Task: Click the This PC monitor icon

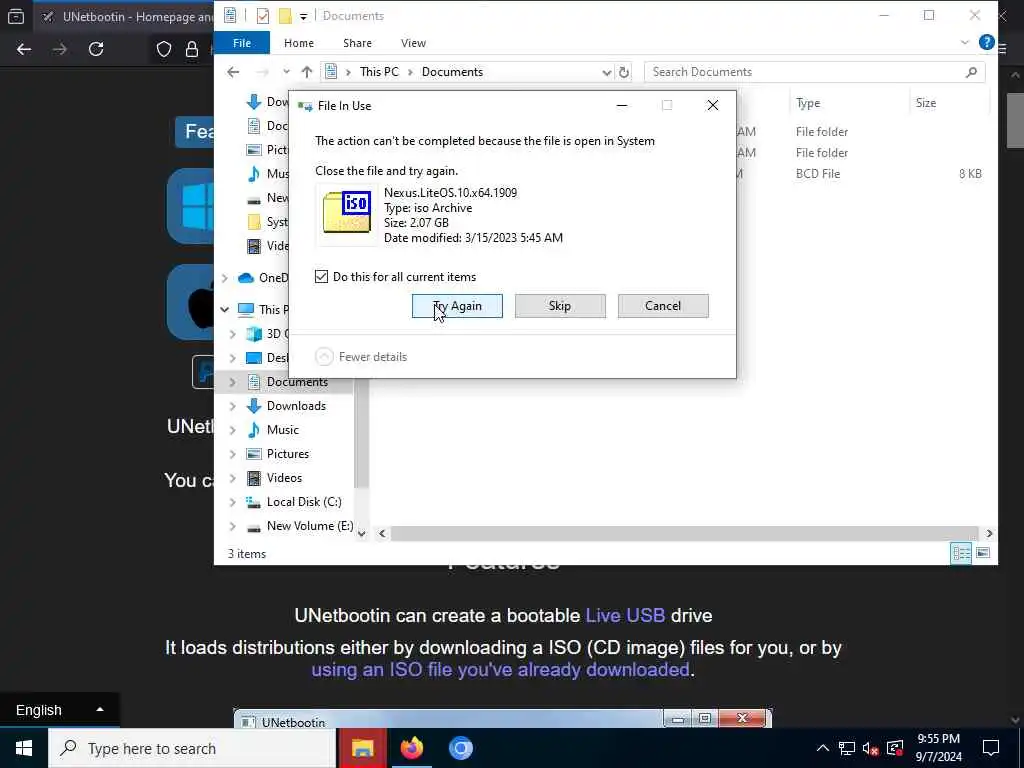Action: pyautogui.click(x=246, y=310)
